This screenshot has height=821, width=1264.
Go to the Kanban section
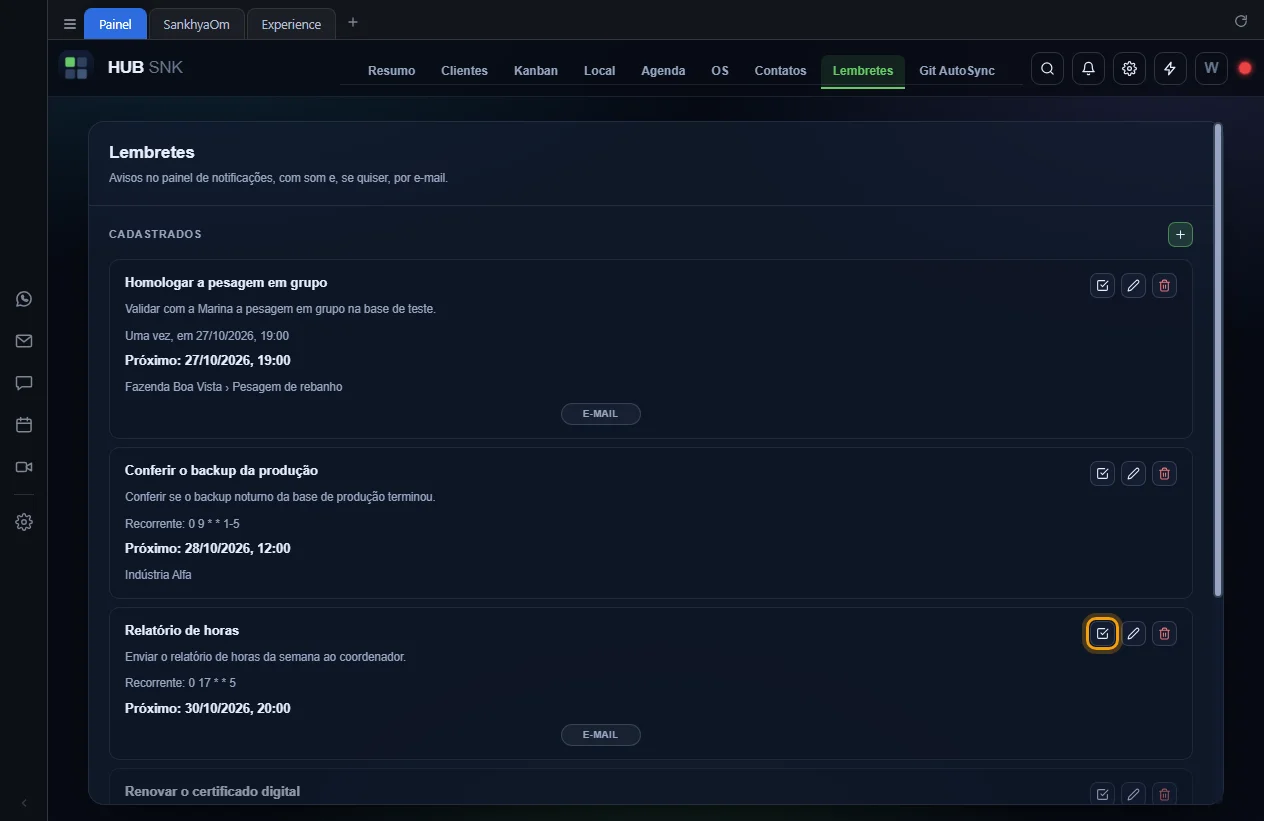pos(536,70)
